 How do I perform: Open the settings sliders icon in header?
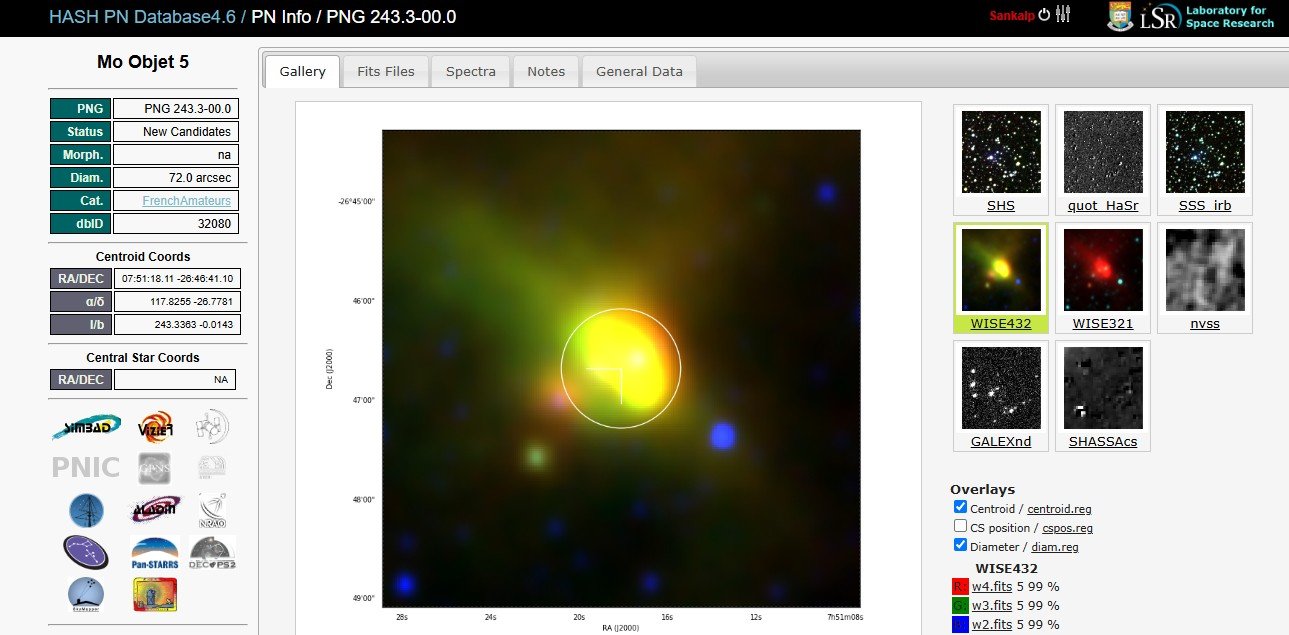1063,14
